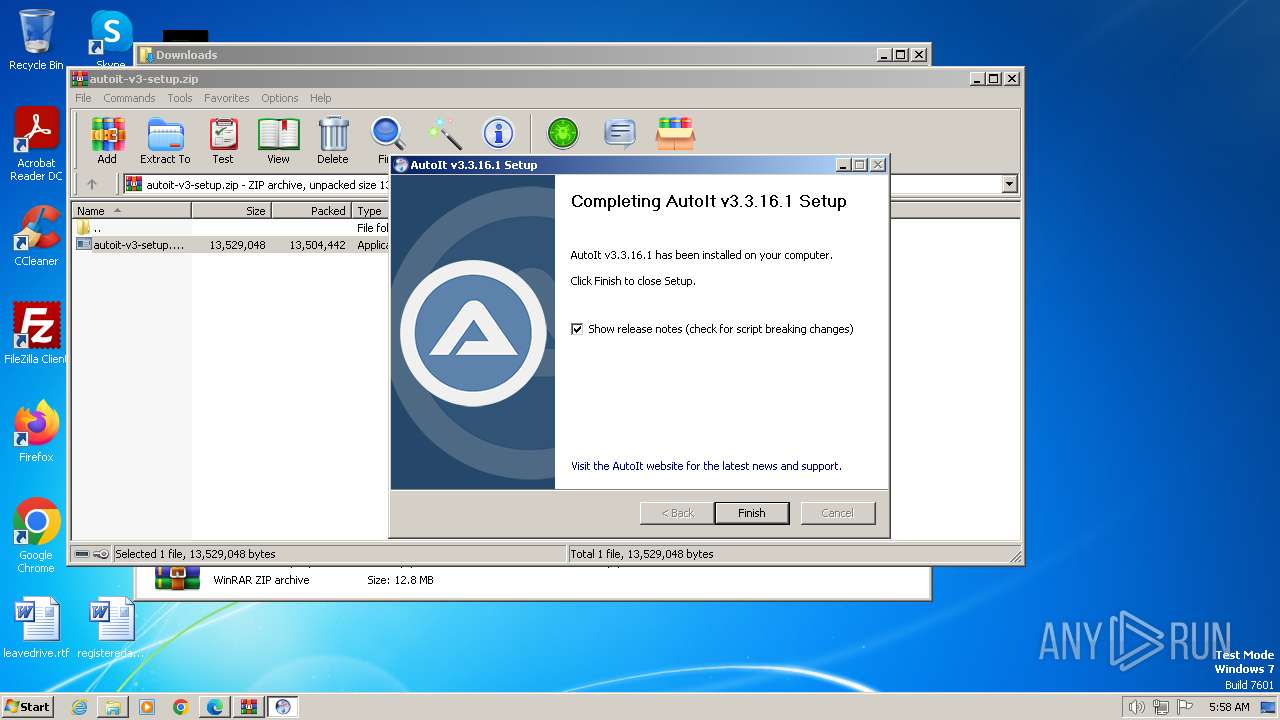Image resolution: width=1280 pixels, height=720 pixels.
Task: Click the Info toolbar icon
Action: [x=498, y=133]
